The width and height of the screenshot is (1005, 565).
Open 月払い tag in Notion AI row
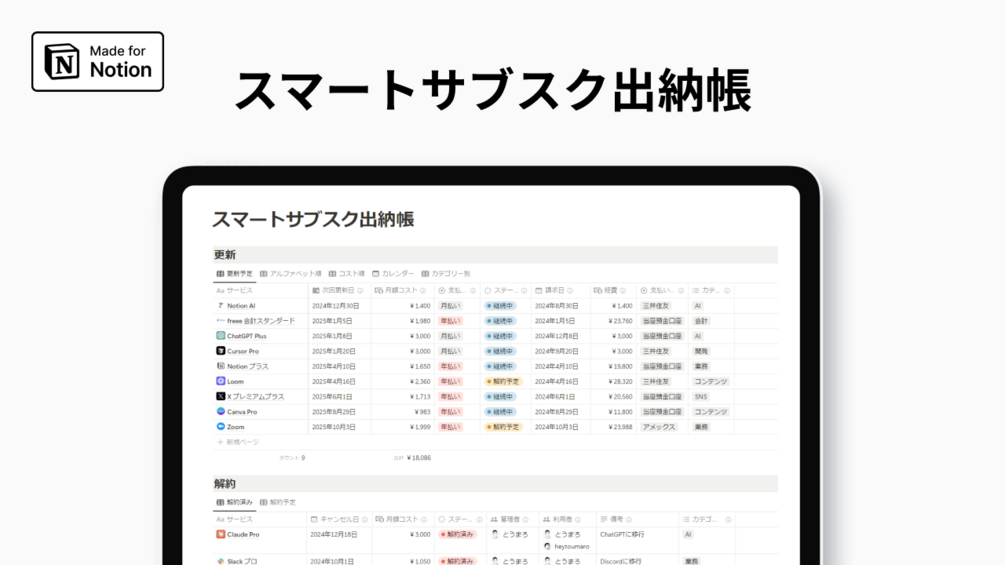coord(450,306)
